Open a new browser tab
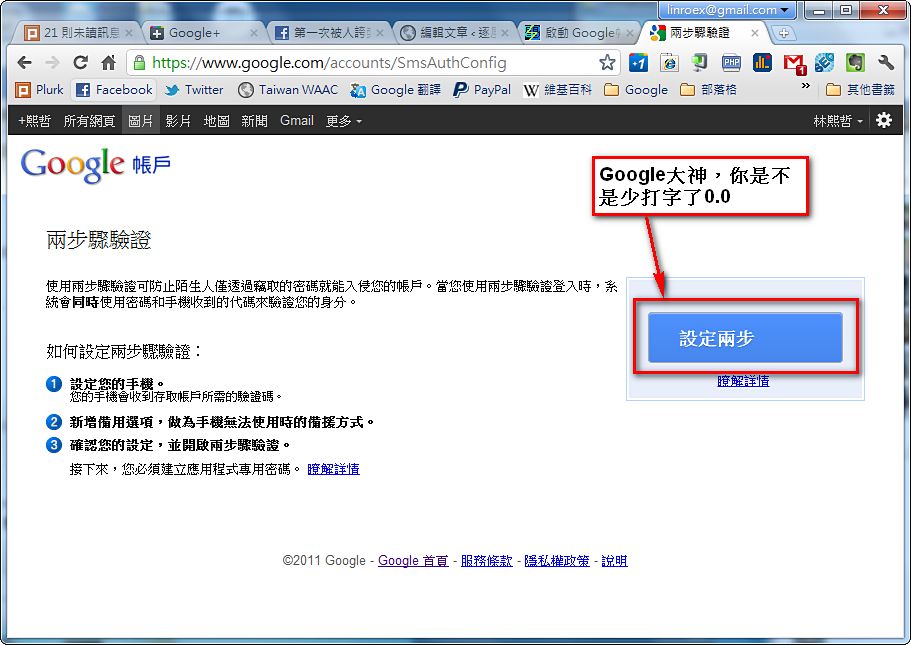Screen dimensions: 911x645 pos(783,33)
